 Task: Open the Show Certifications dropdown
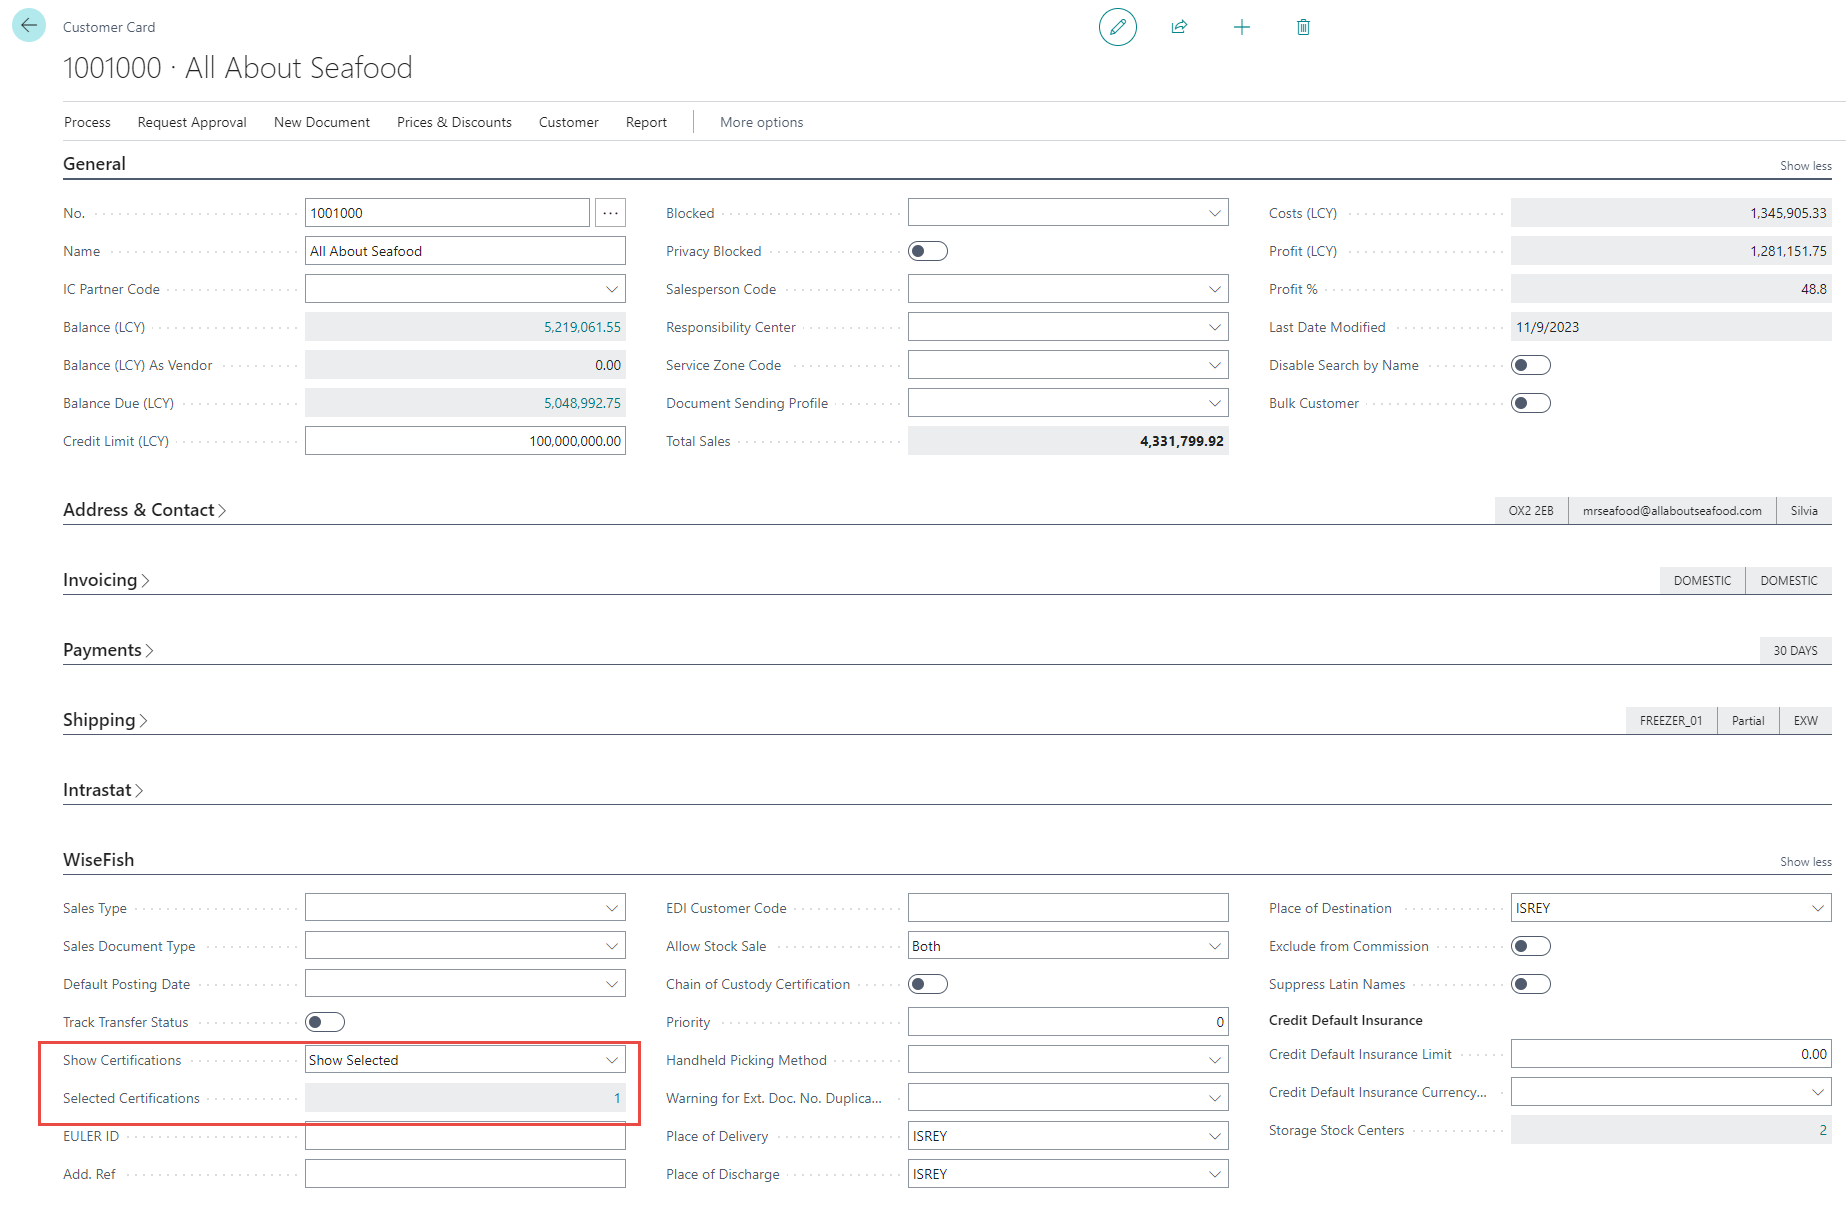pos(611,1060)
